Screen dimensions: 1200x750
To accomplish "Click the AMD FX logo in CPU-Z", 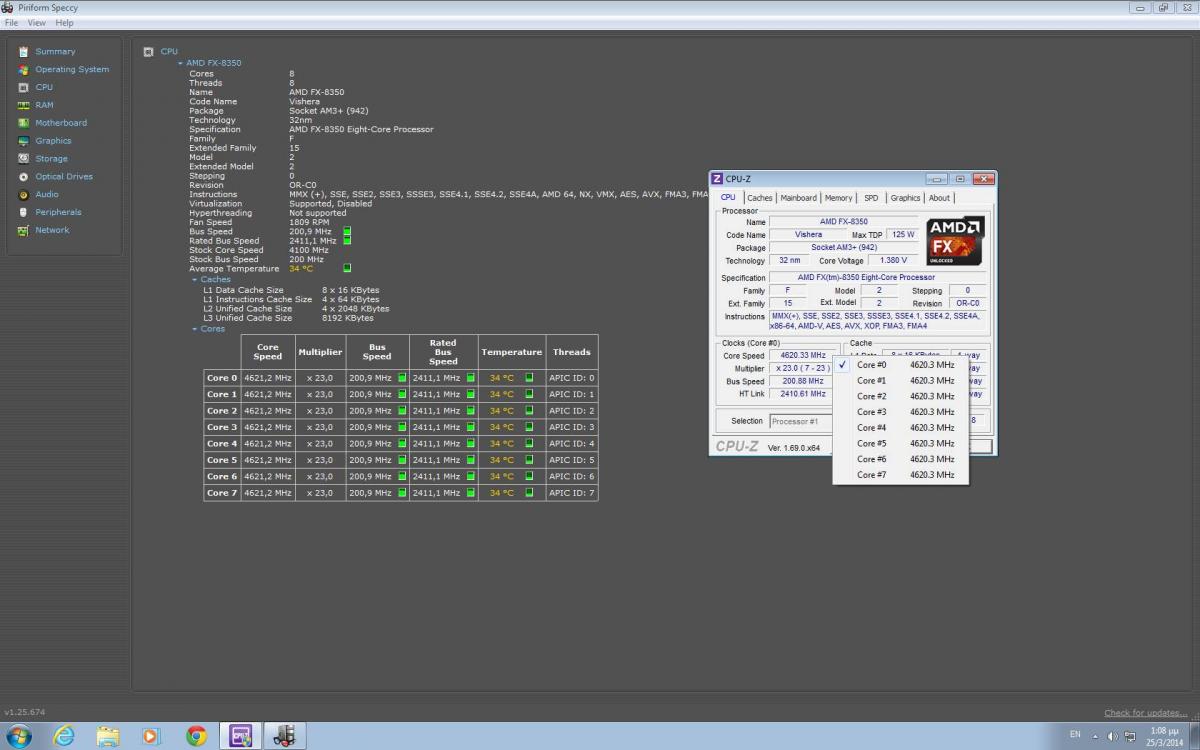I will [x=956, y=240].
